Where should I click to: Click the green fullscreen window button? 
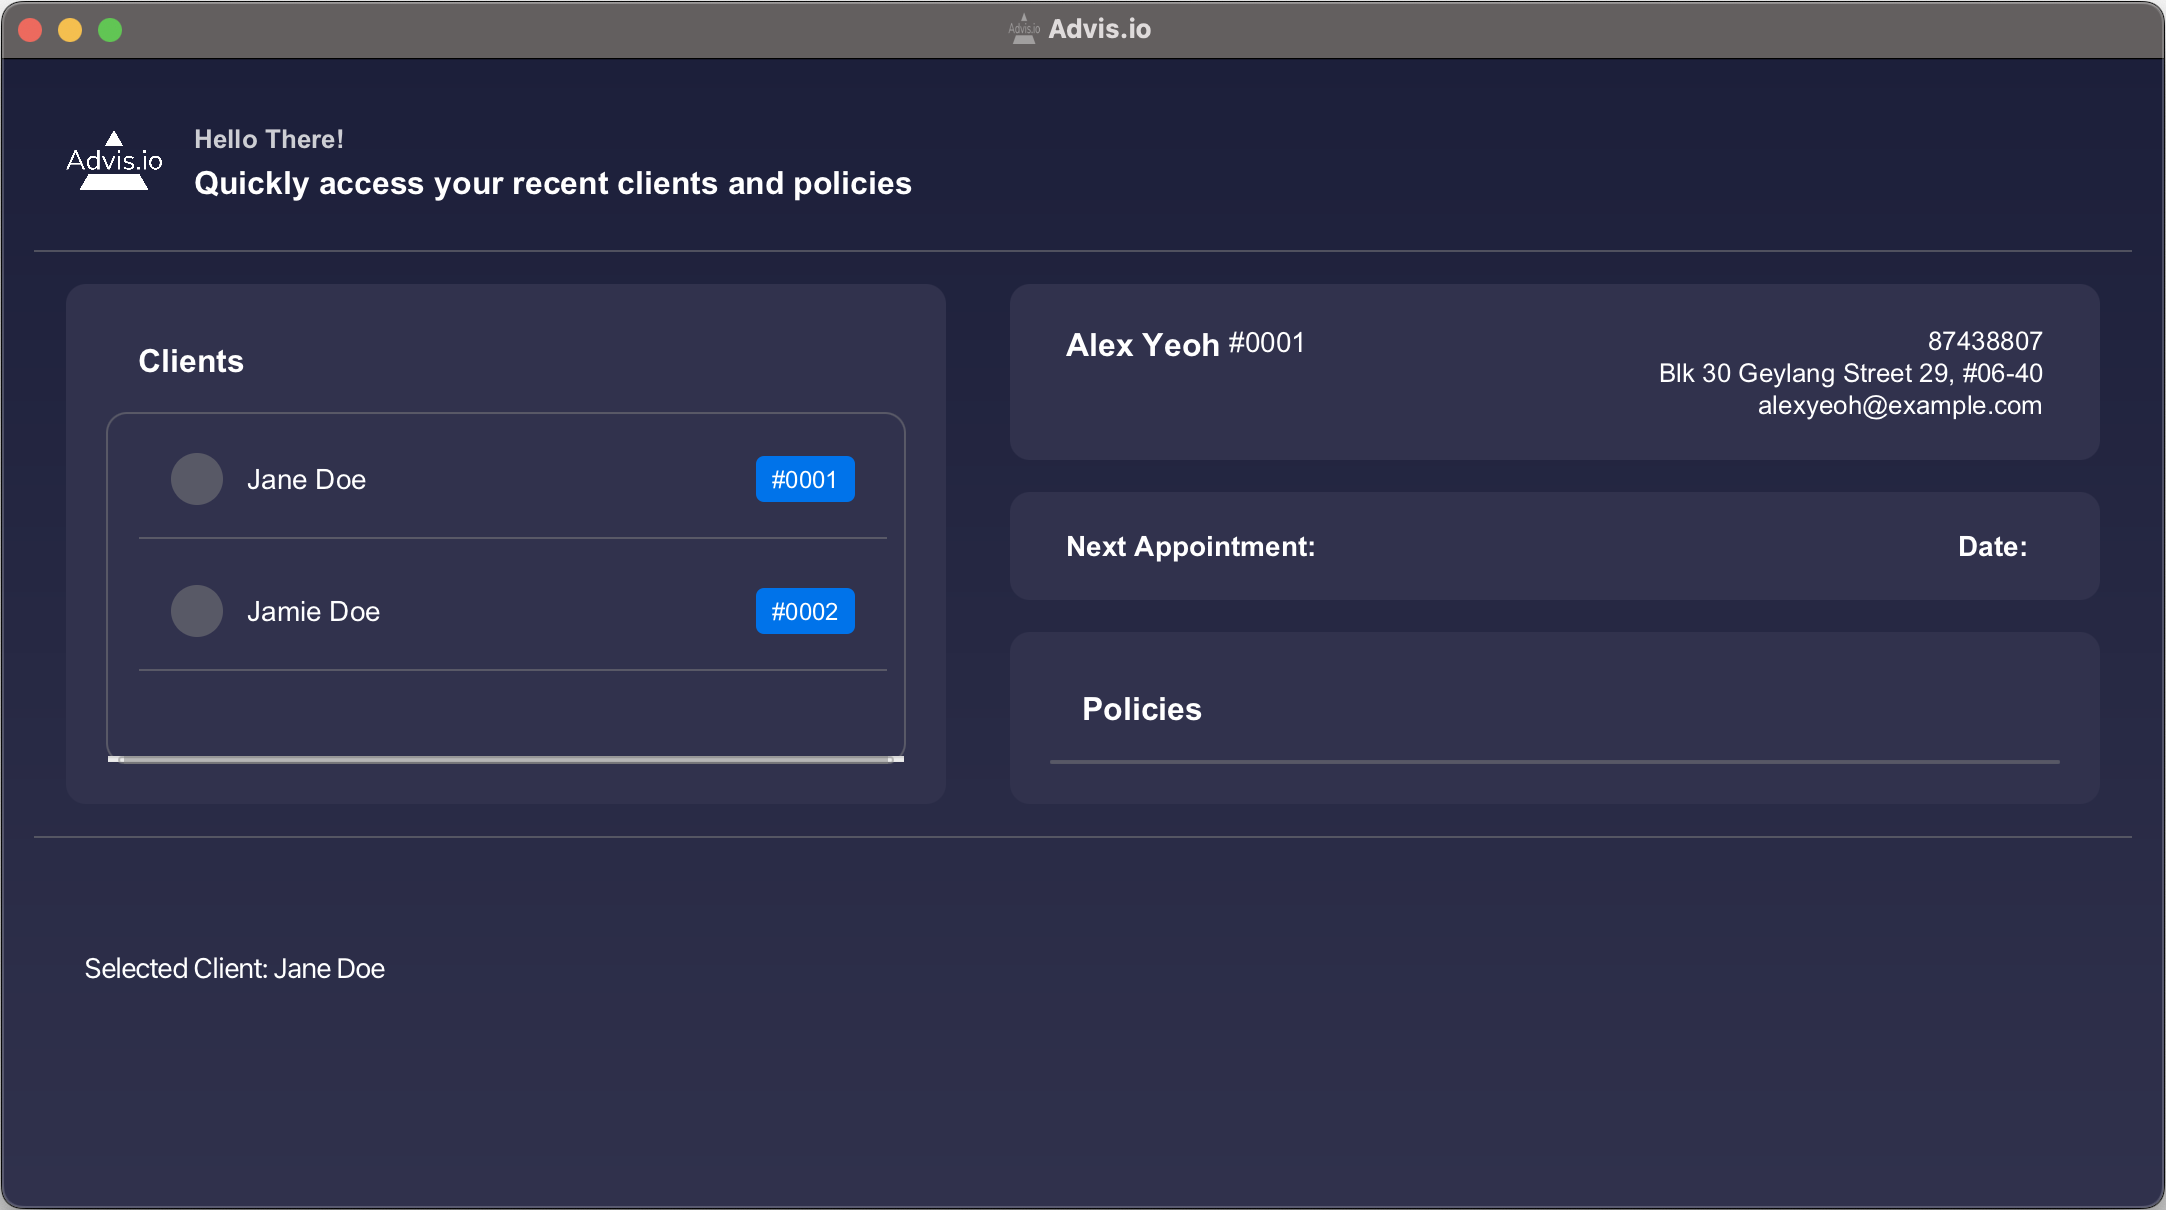coord(110,30)
